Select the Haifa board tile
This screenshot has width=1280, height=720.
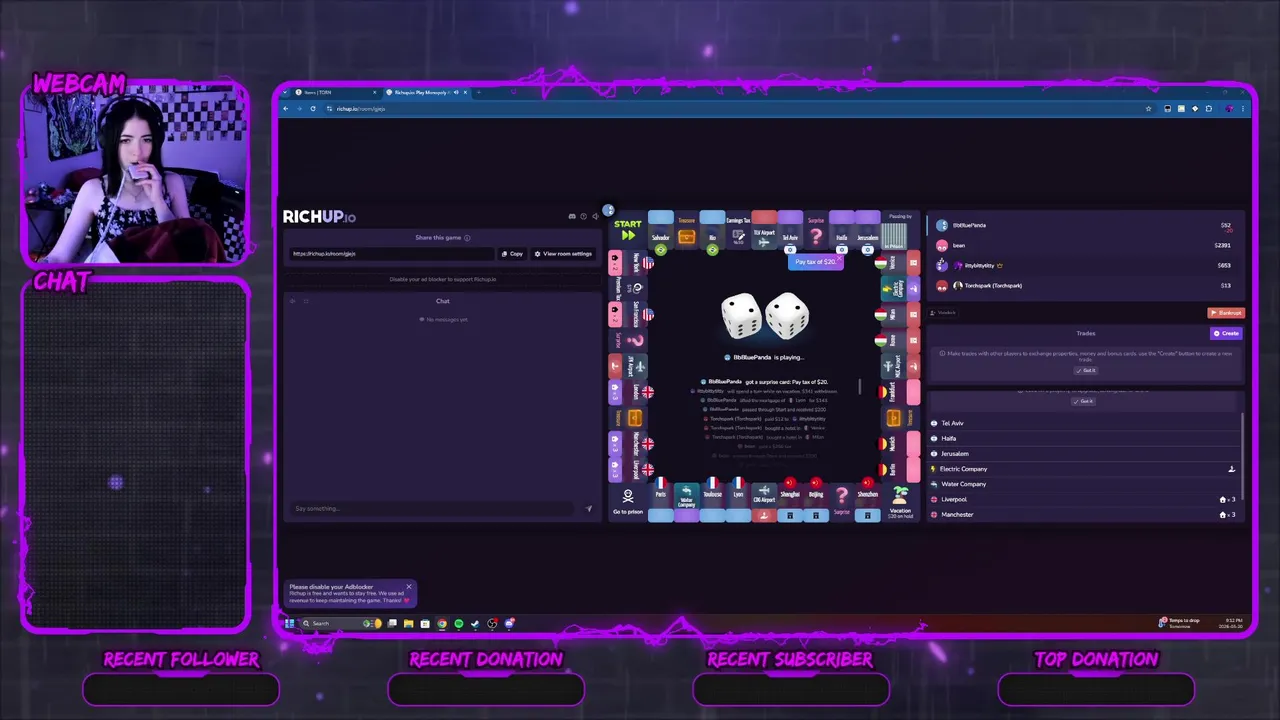pyautogui.click(x=842, y=231)
